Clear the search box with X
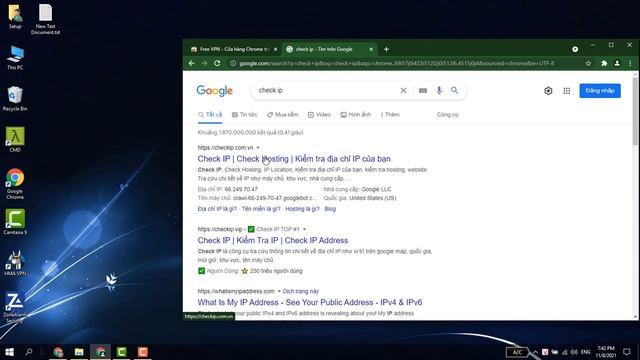This screenshot has width=640, height=360. [403, 91]
